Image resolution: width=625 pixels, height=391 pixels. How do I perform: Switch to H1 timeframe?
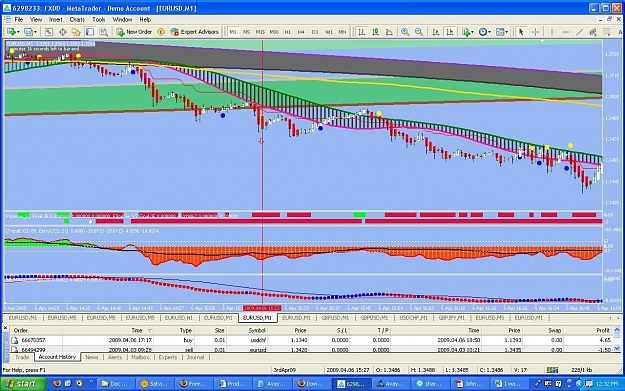click(288, 32)
